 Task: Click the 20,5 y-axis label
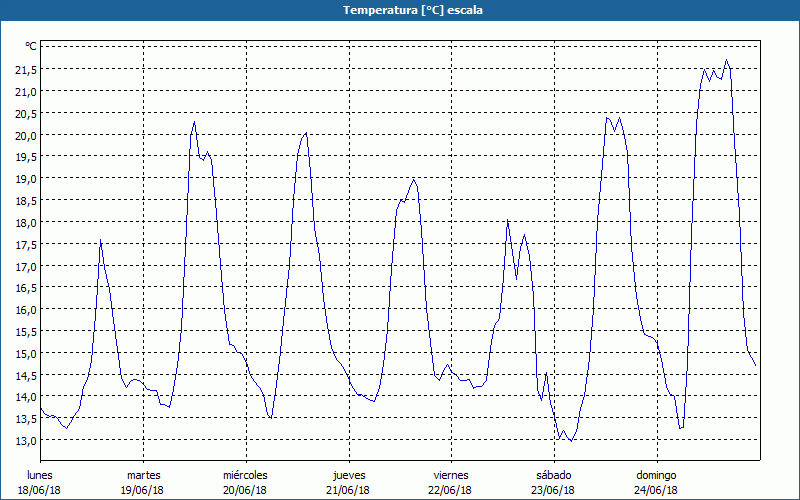click(x=26, y=114)
